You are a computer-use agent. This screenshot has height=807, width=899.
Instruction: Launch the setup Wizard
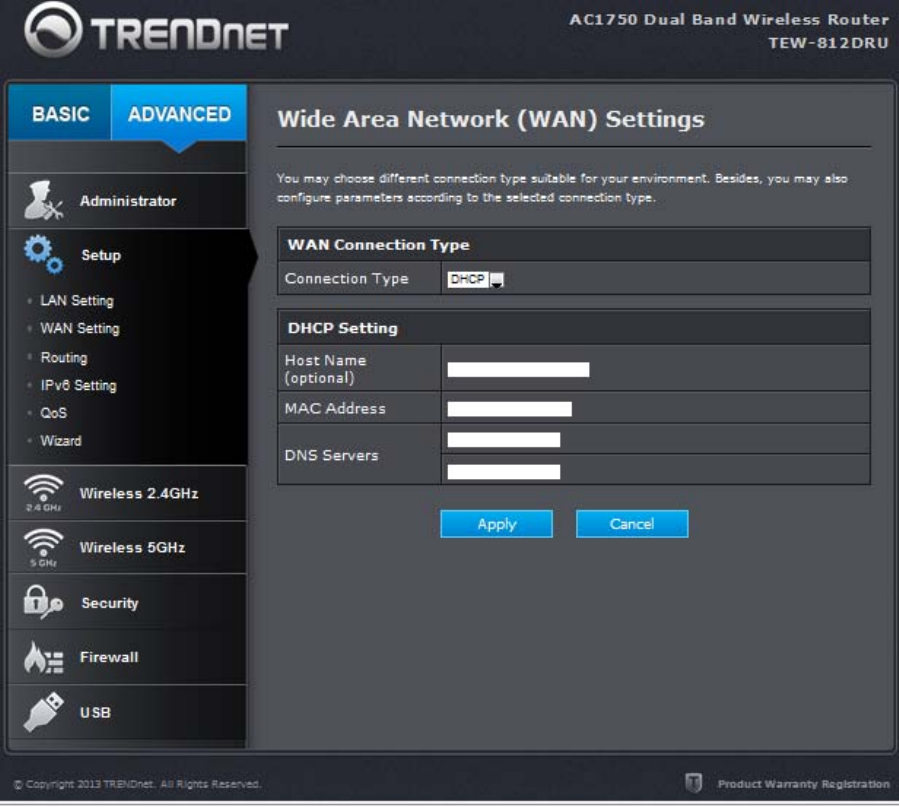tap(61, 441)
